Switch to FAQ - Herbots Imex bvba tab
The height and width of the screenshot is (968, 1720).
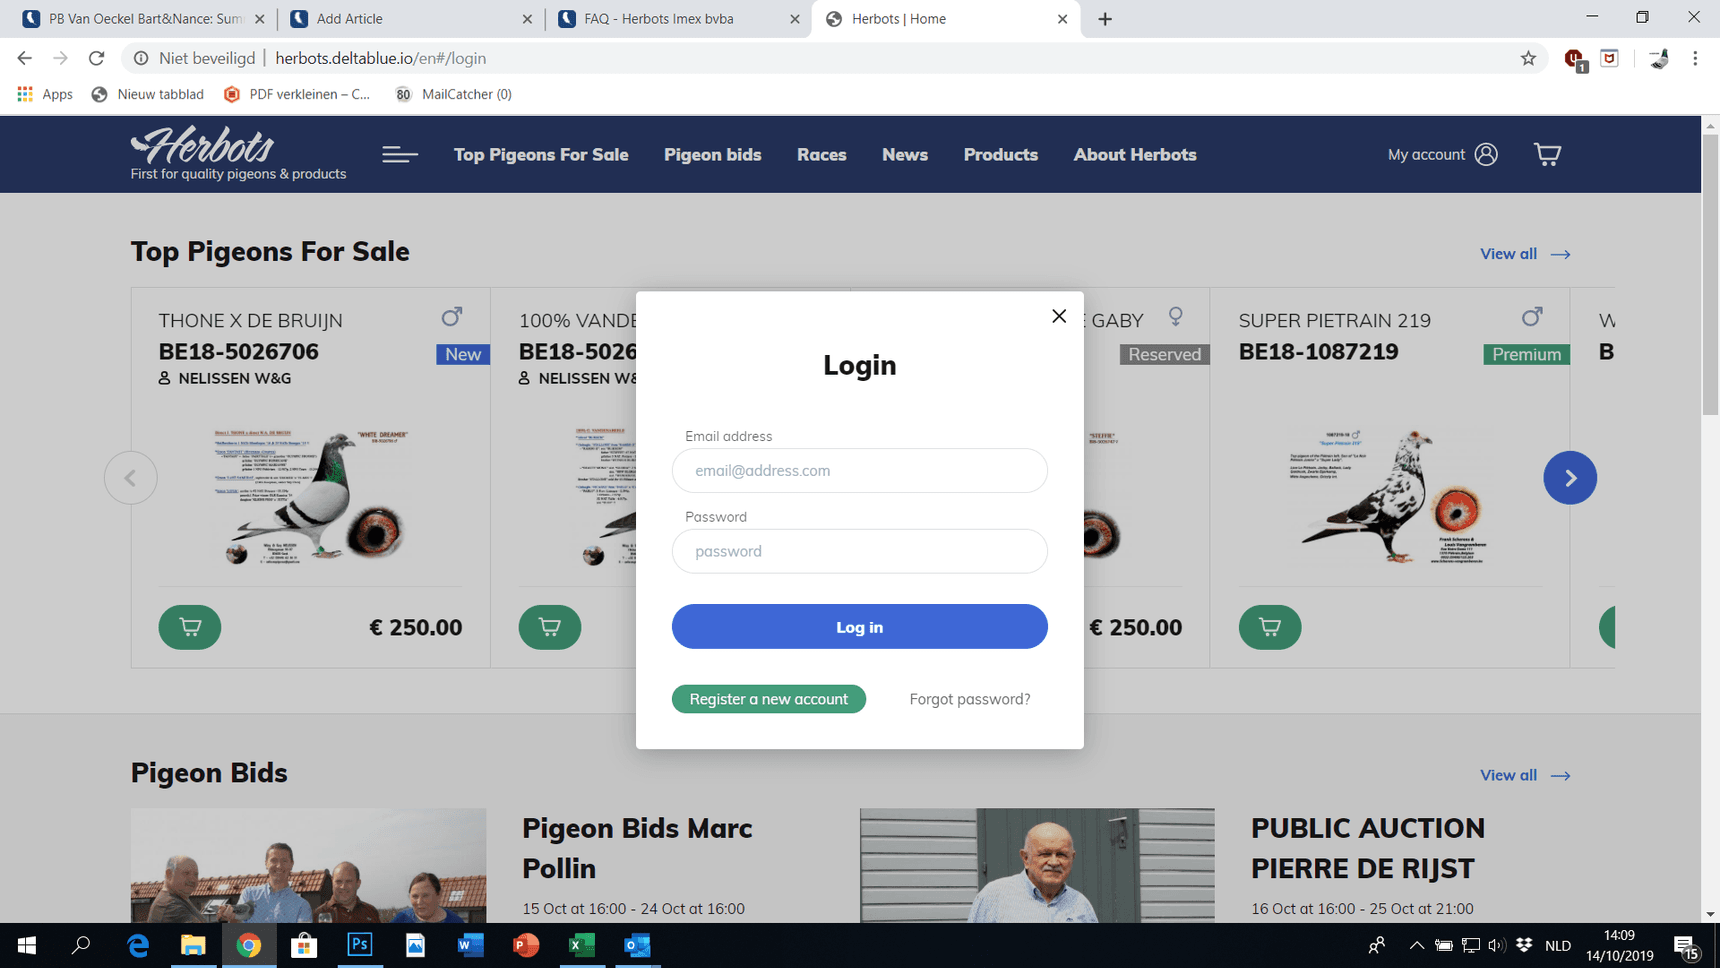click(x=679, y=19)
